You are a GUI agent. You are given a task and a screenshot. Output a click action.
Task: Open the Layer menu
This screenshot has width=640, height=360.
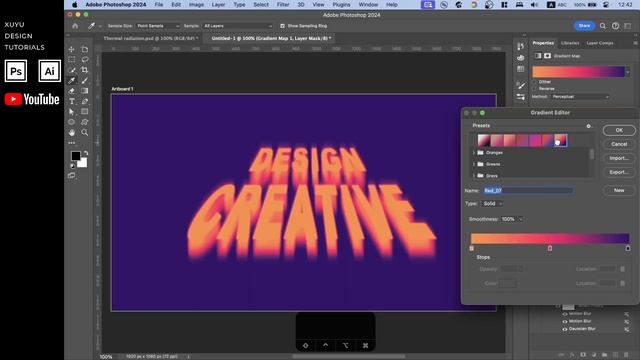[x=218, y=4]
